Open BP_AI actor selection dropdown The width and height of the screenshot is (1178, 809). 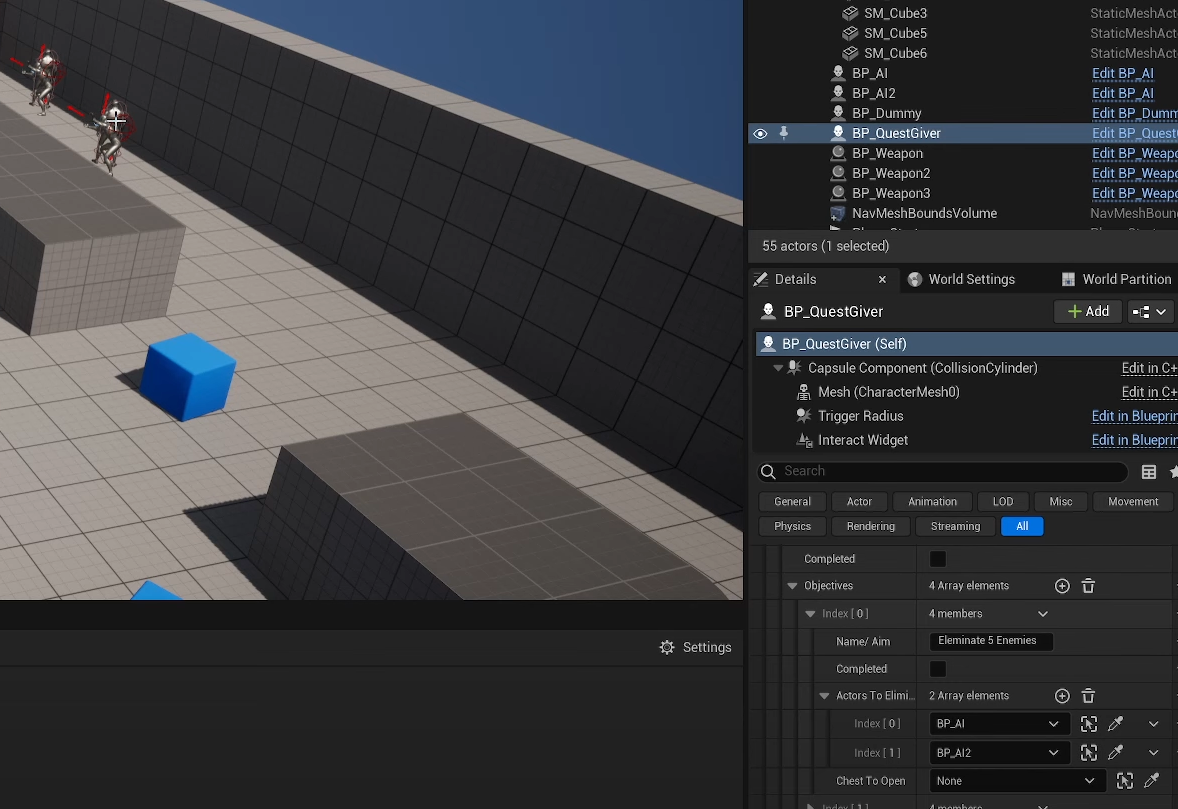pyautogui.click(x=998, y=724)
